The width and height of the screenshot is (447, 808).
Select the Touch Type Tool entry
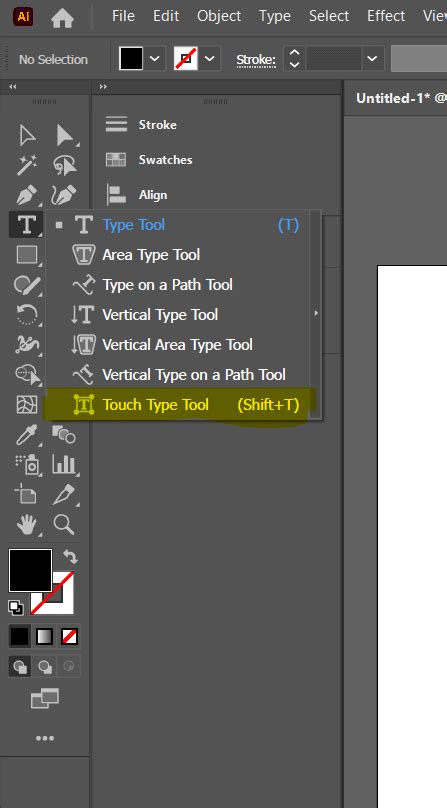click(x=184, y=405)
